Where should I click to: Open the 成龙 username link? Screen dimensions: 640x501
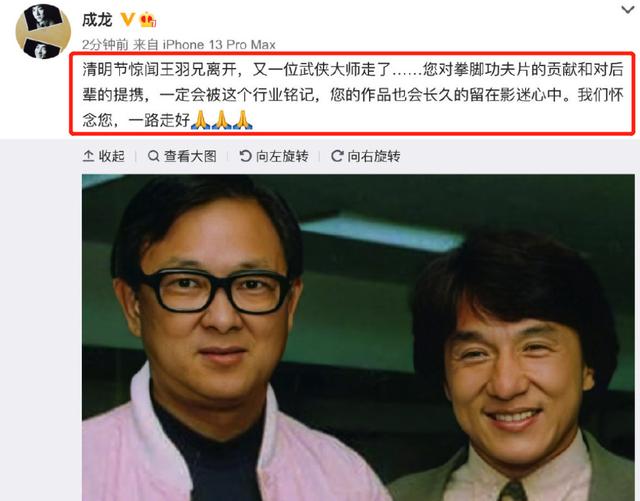pos(97,19)
